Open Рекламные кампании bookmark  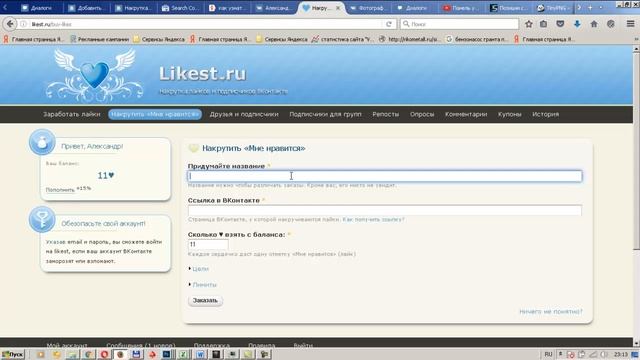[100, 39]
